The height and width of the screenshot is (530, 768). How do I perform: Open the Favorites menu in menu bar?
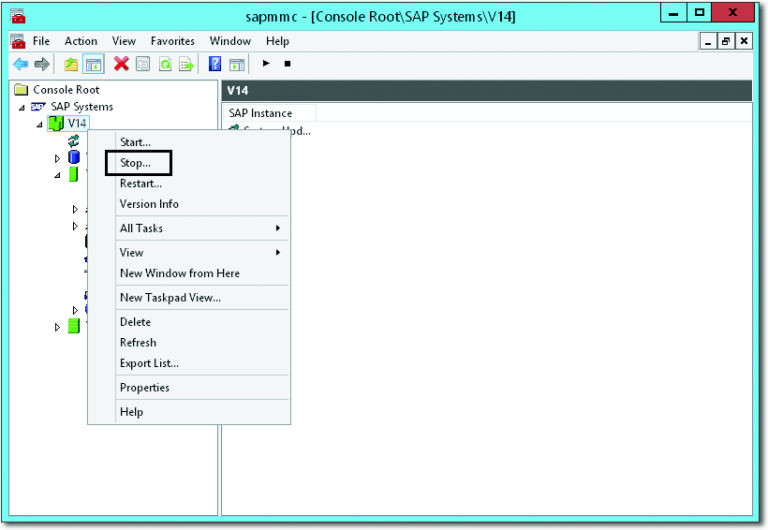pyautogui.click(x=173, y=41)
